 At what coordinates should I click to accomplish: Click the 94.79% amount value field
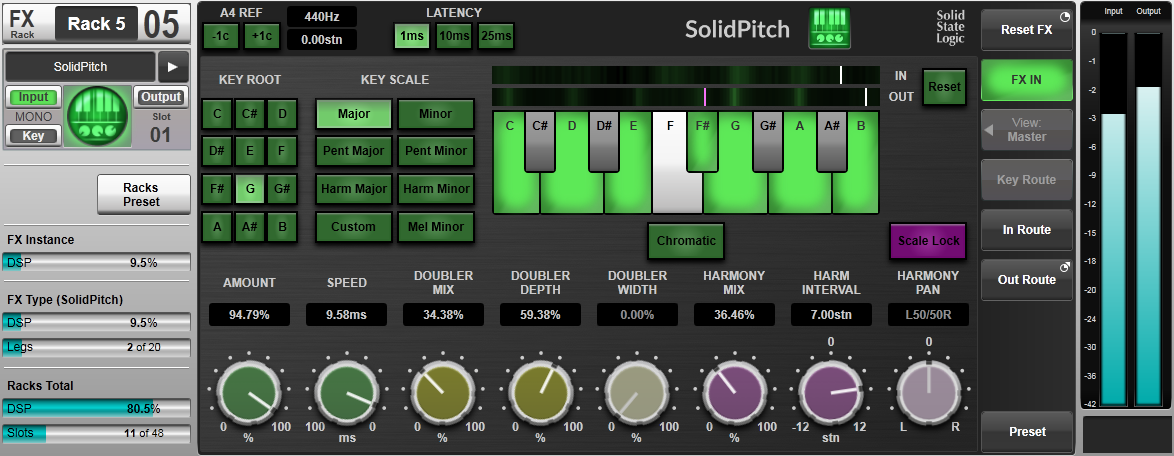click(249, 314)
